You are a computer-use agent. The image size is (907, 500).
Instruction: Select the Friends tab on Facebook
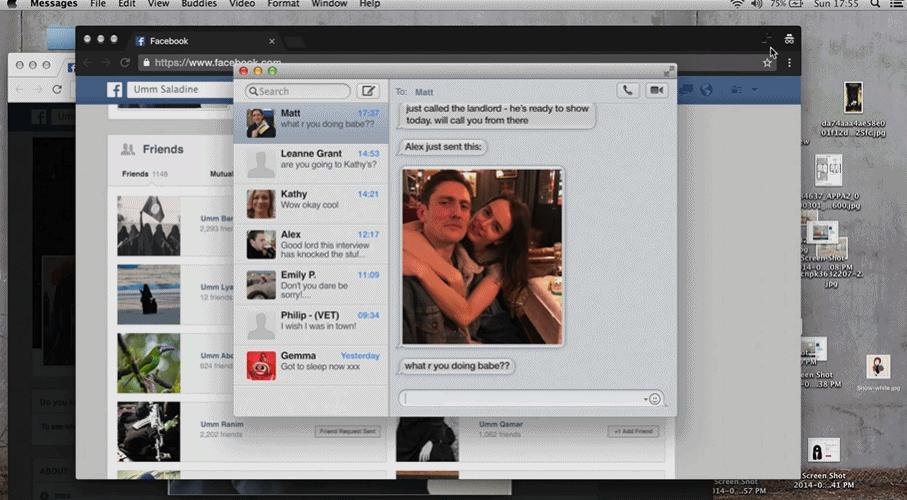tap(135, 174)
